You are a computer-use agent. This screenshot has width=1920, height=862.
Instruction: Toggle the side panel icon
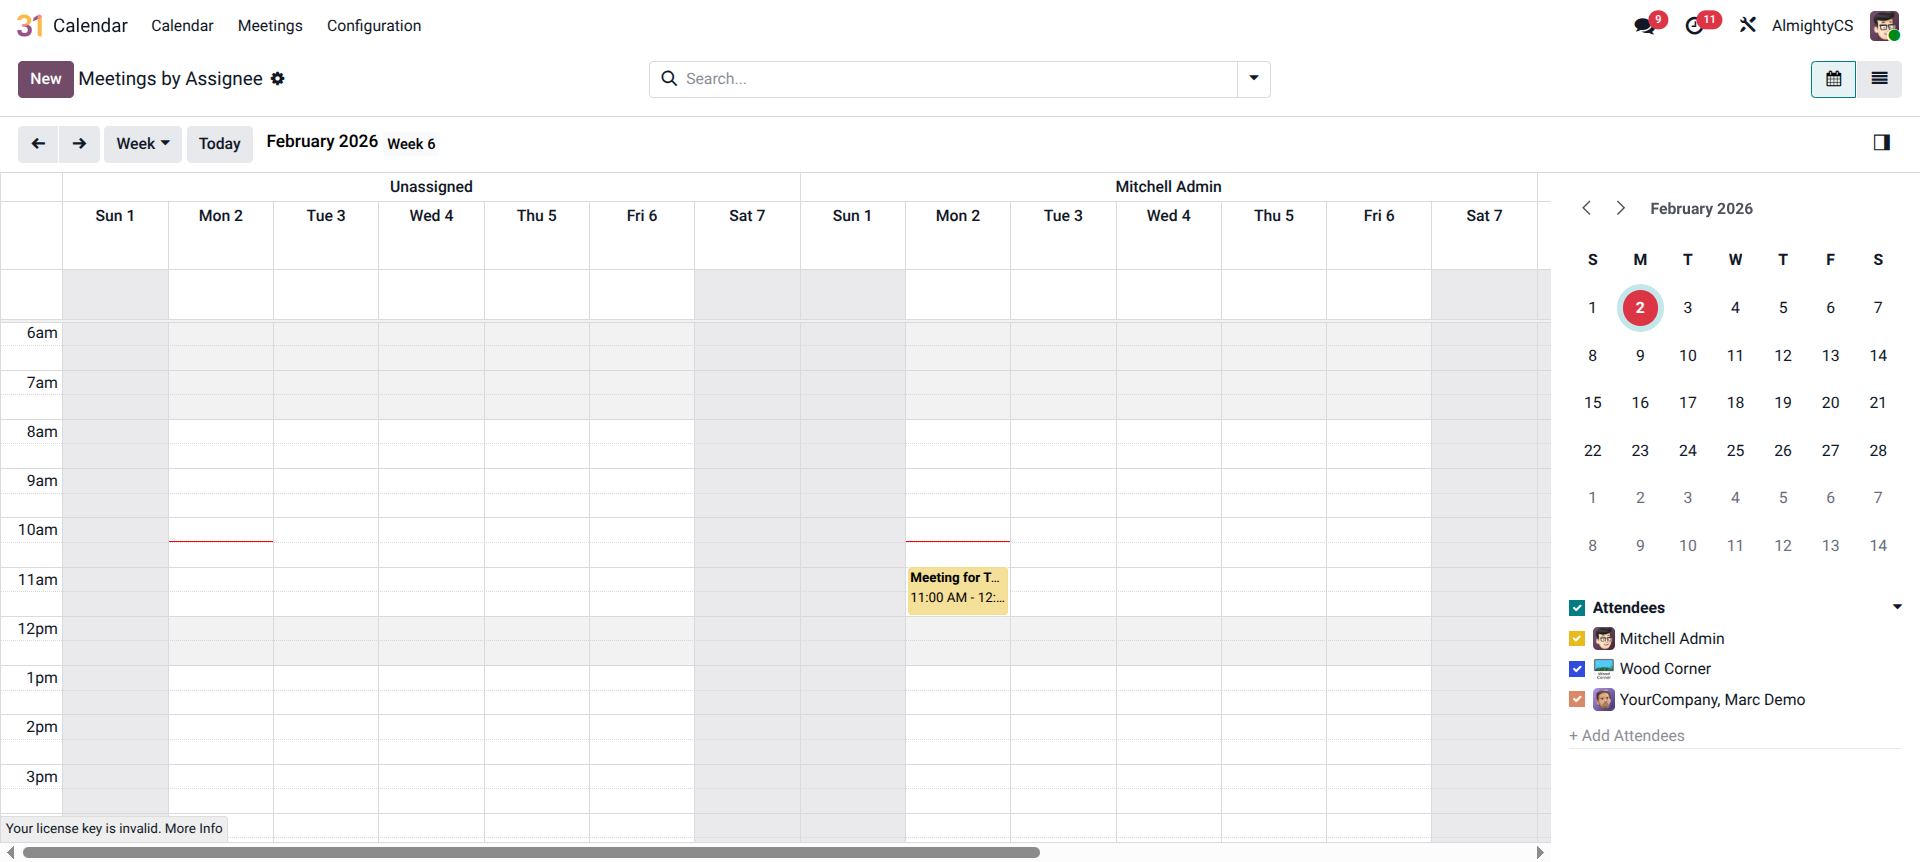click(1881, 143)
